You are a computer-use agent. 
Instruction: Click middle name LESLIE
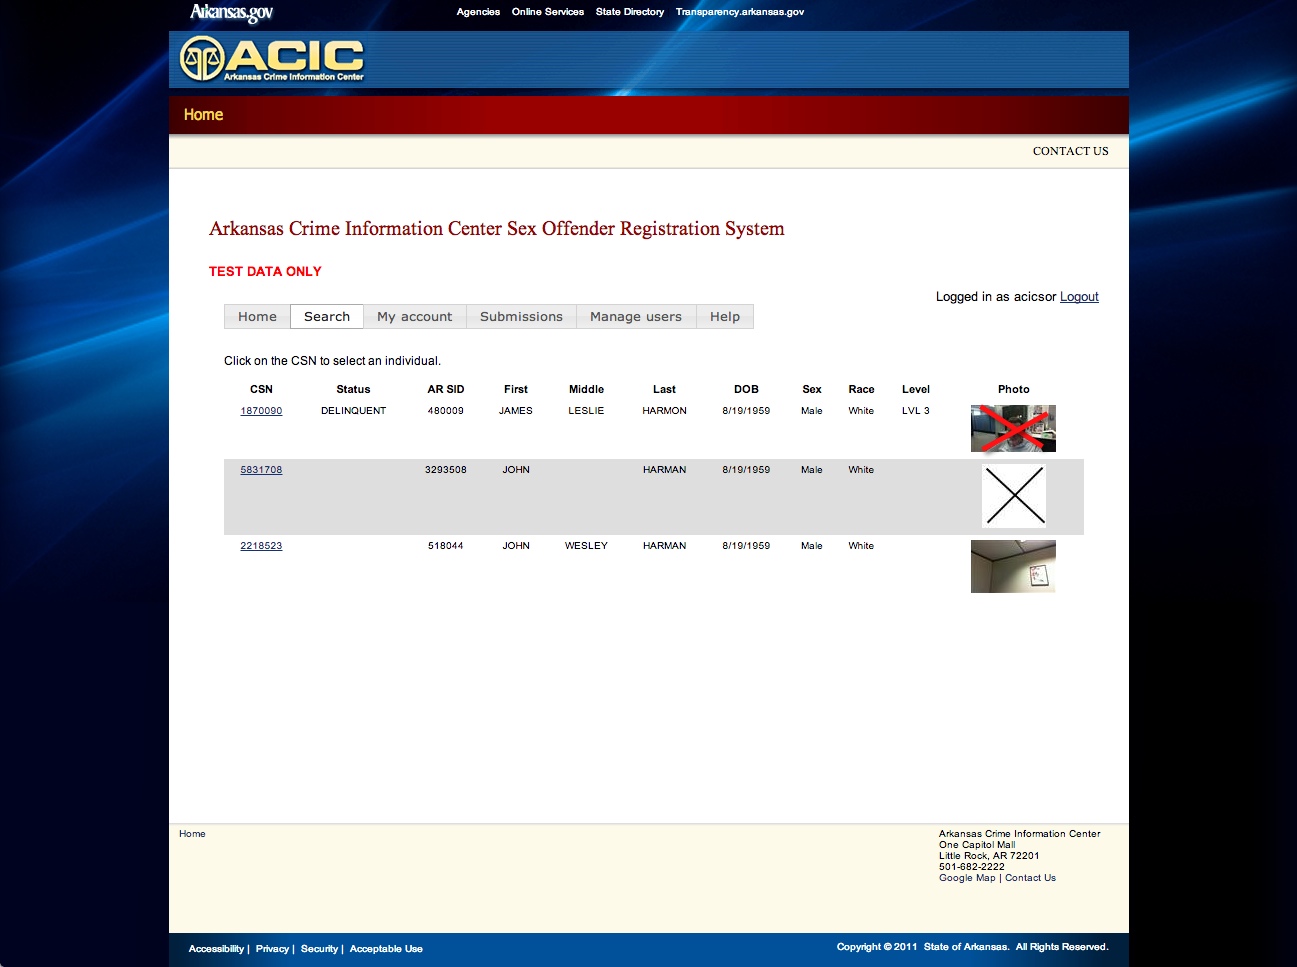pos(586,411)
